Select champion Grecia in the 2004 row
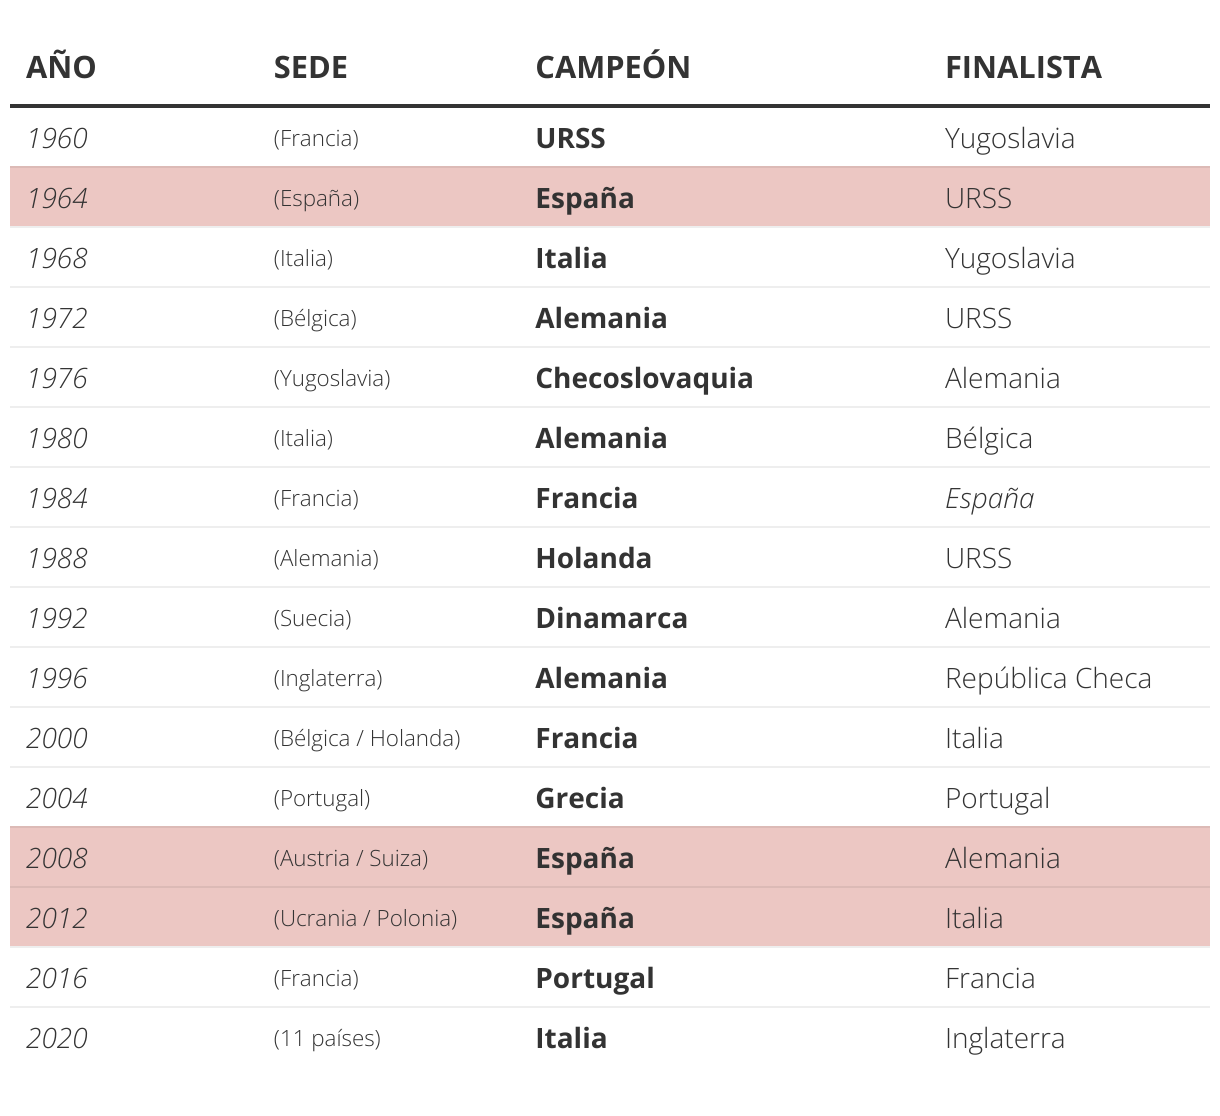The width and height of the screenshot is (1220, 1116). click(x=579, y=798)
